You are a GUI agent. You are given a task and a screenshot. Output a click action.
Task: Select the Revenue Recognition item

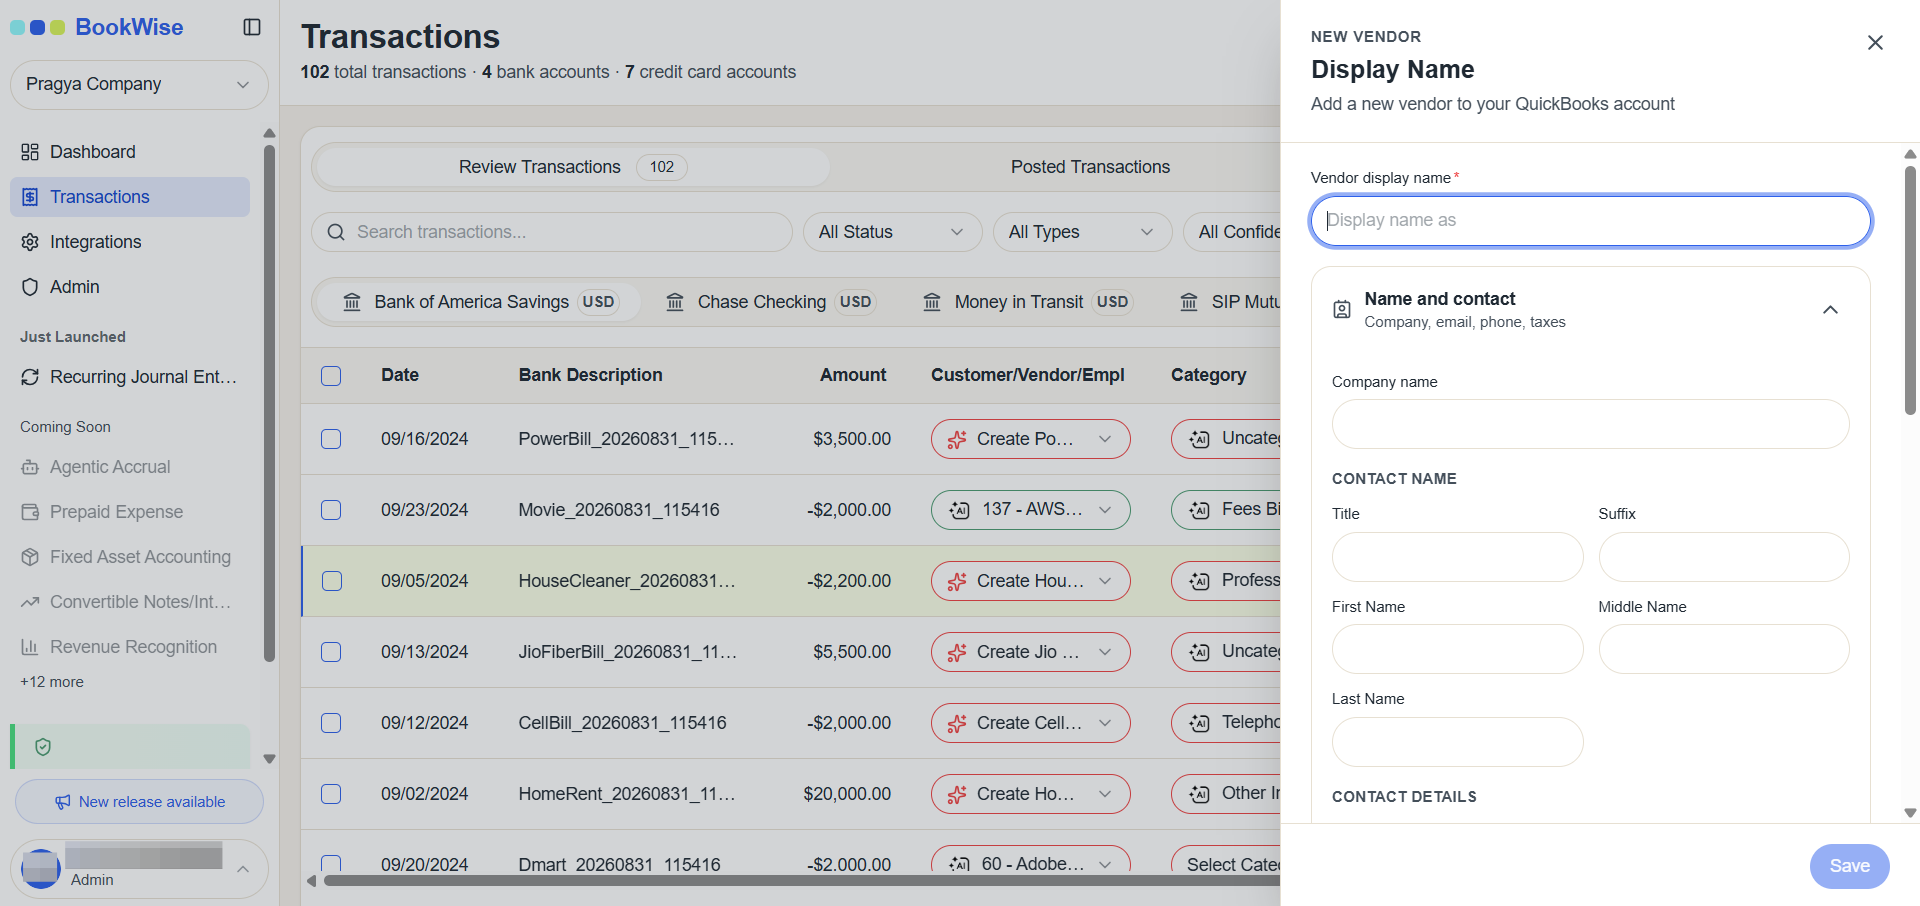tap(130, 647)
